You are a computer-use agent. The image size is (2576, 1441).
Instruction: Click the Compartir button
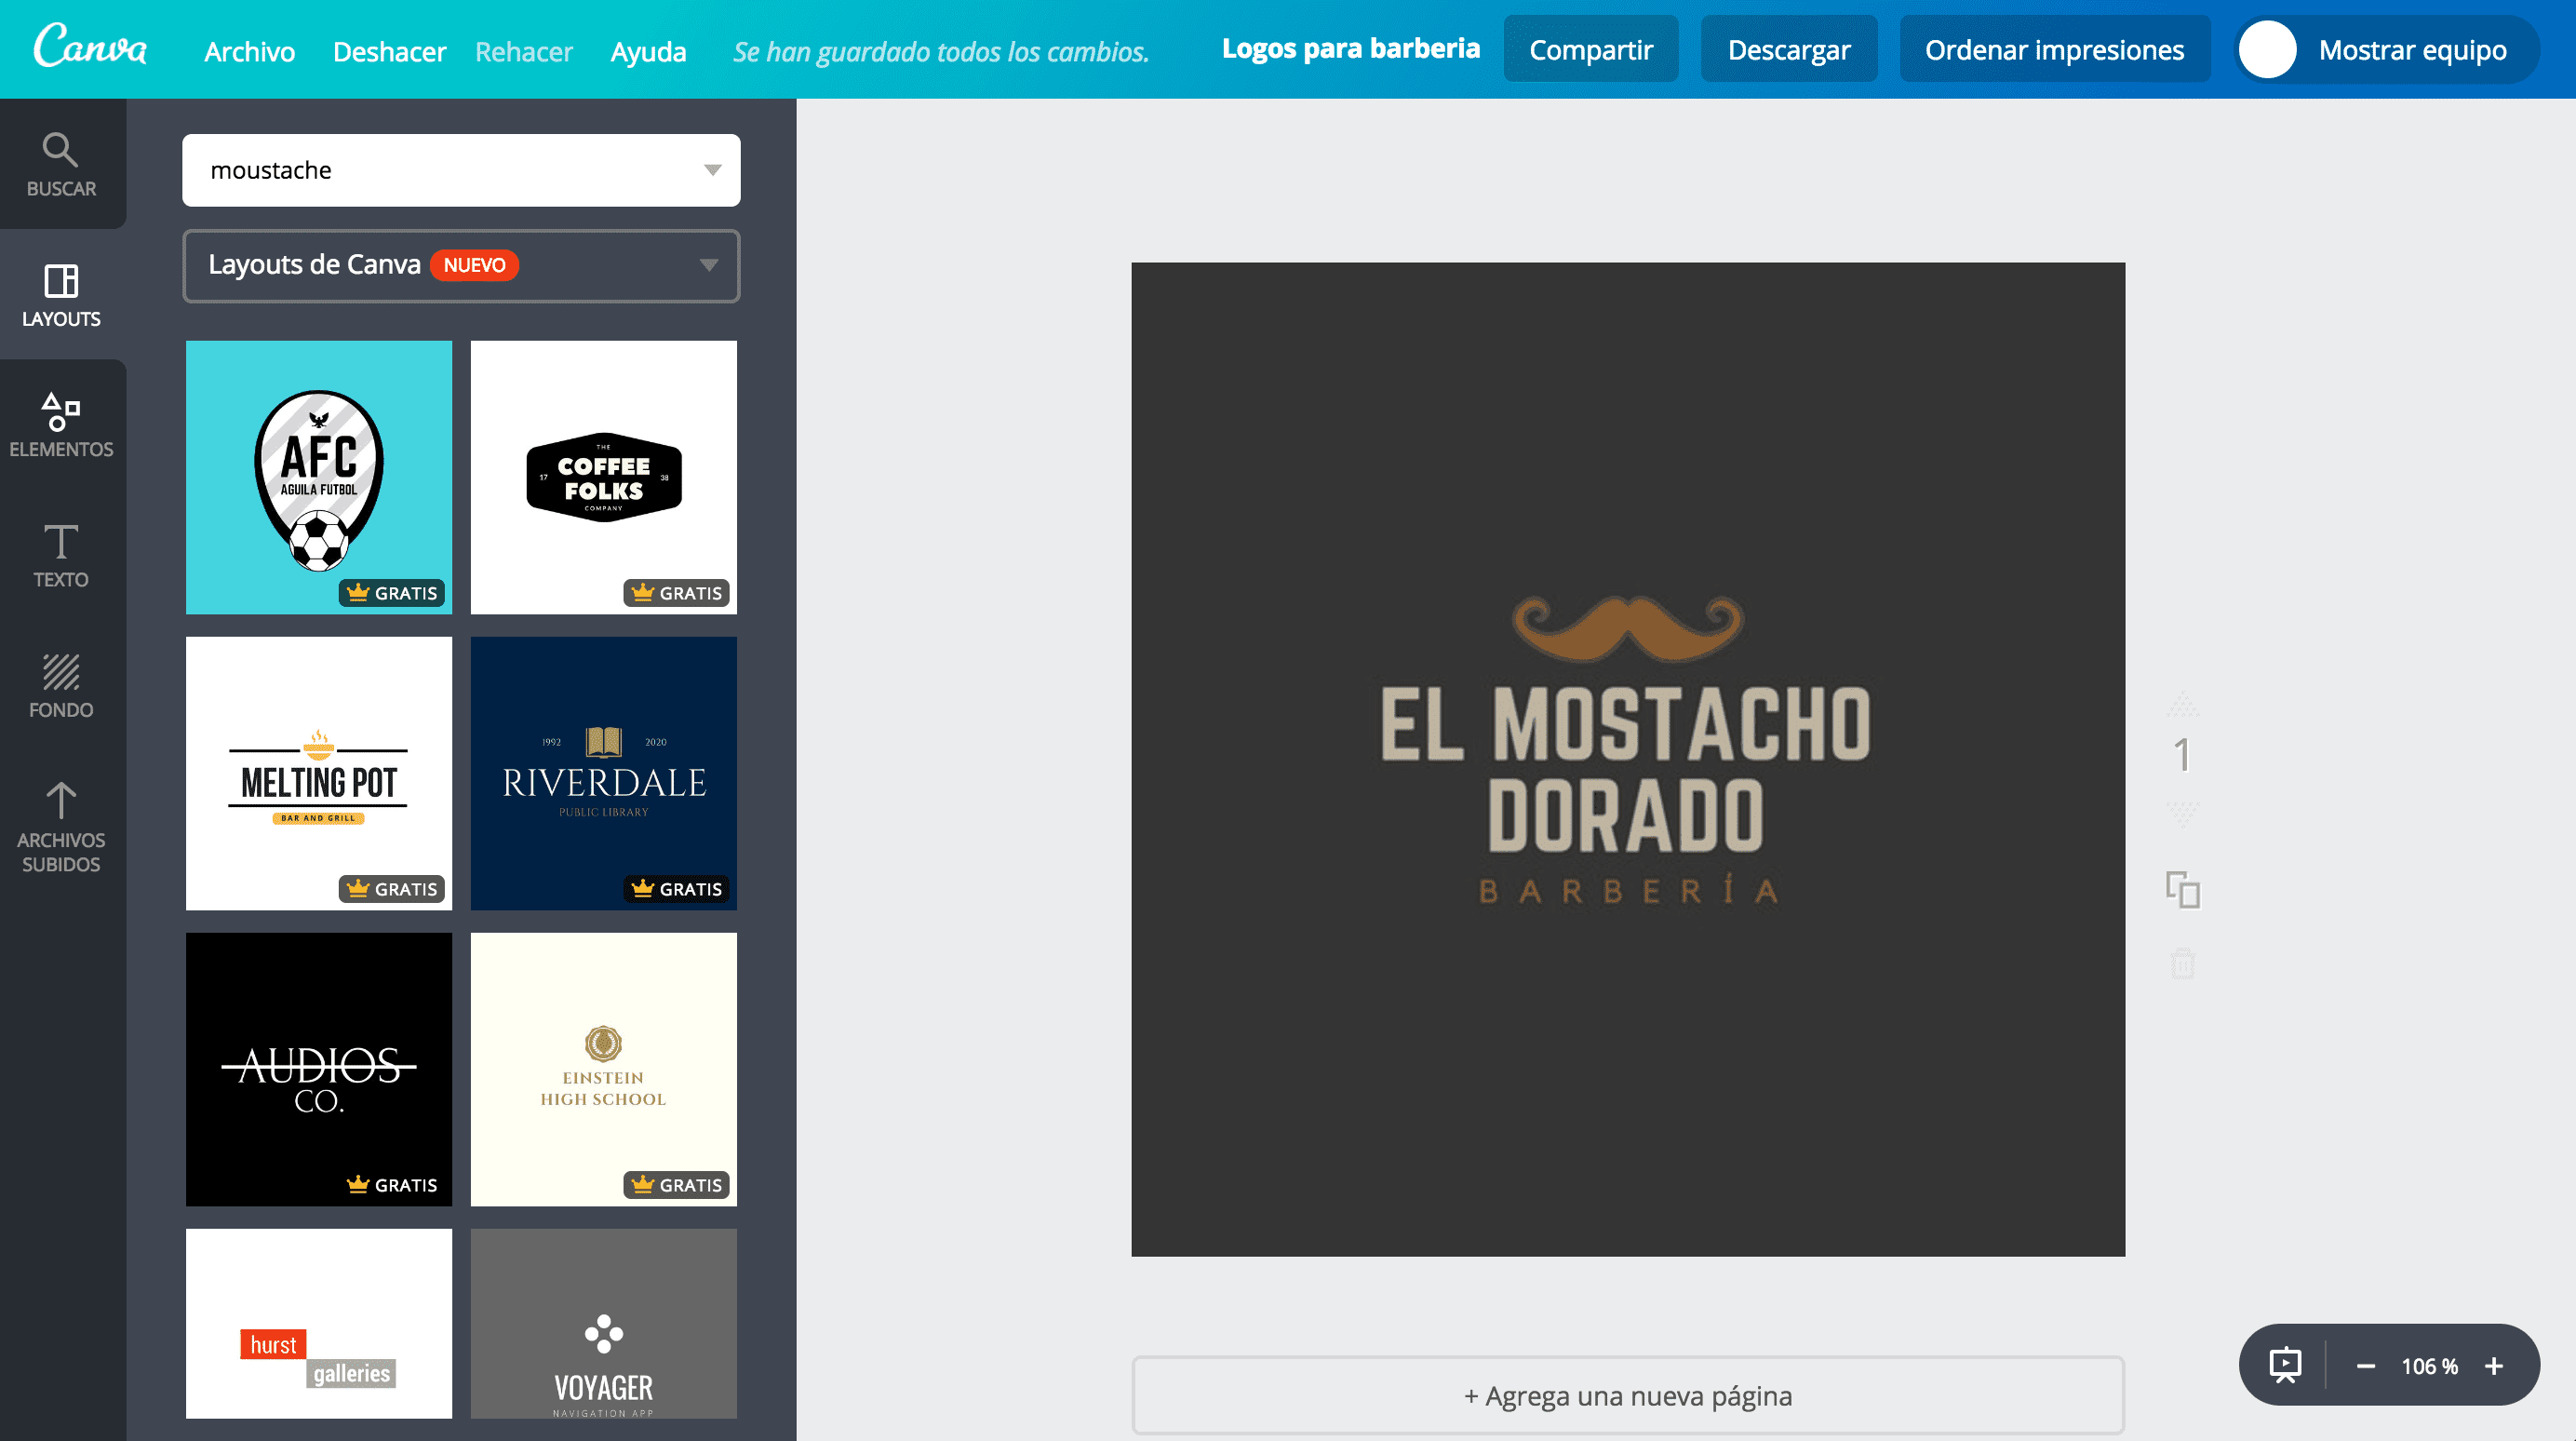tap(1590, 49)
